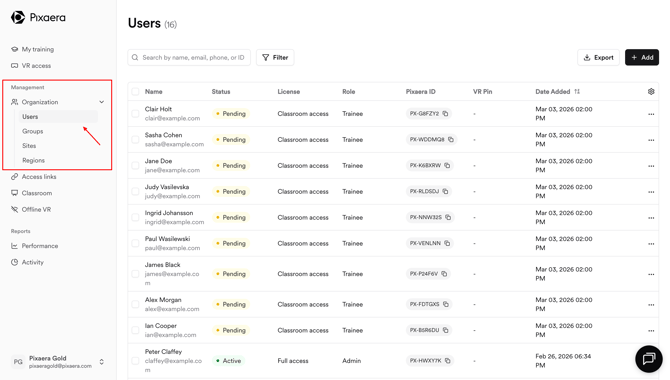The image size is (670, 380).
Task: Click the Pixaera logo icon
Action: pos(18,18)
